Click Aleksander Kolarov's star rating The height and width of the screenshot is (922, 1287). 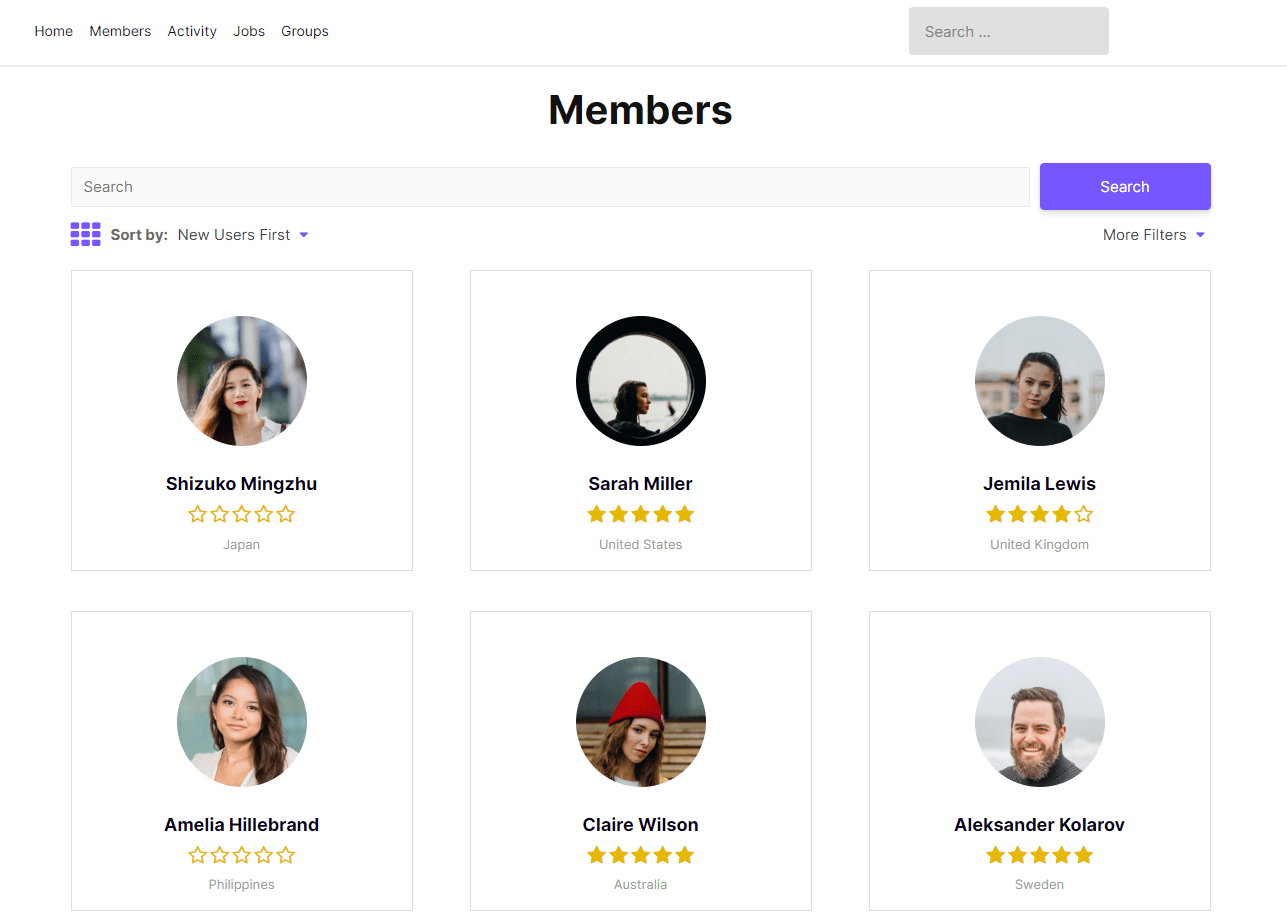[x=1039, y=855]
